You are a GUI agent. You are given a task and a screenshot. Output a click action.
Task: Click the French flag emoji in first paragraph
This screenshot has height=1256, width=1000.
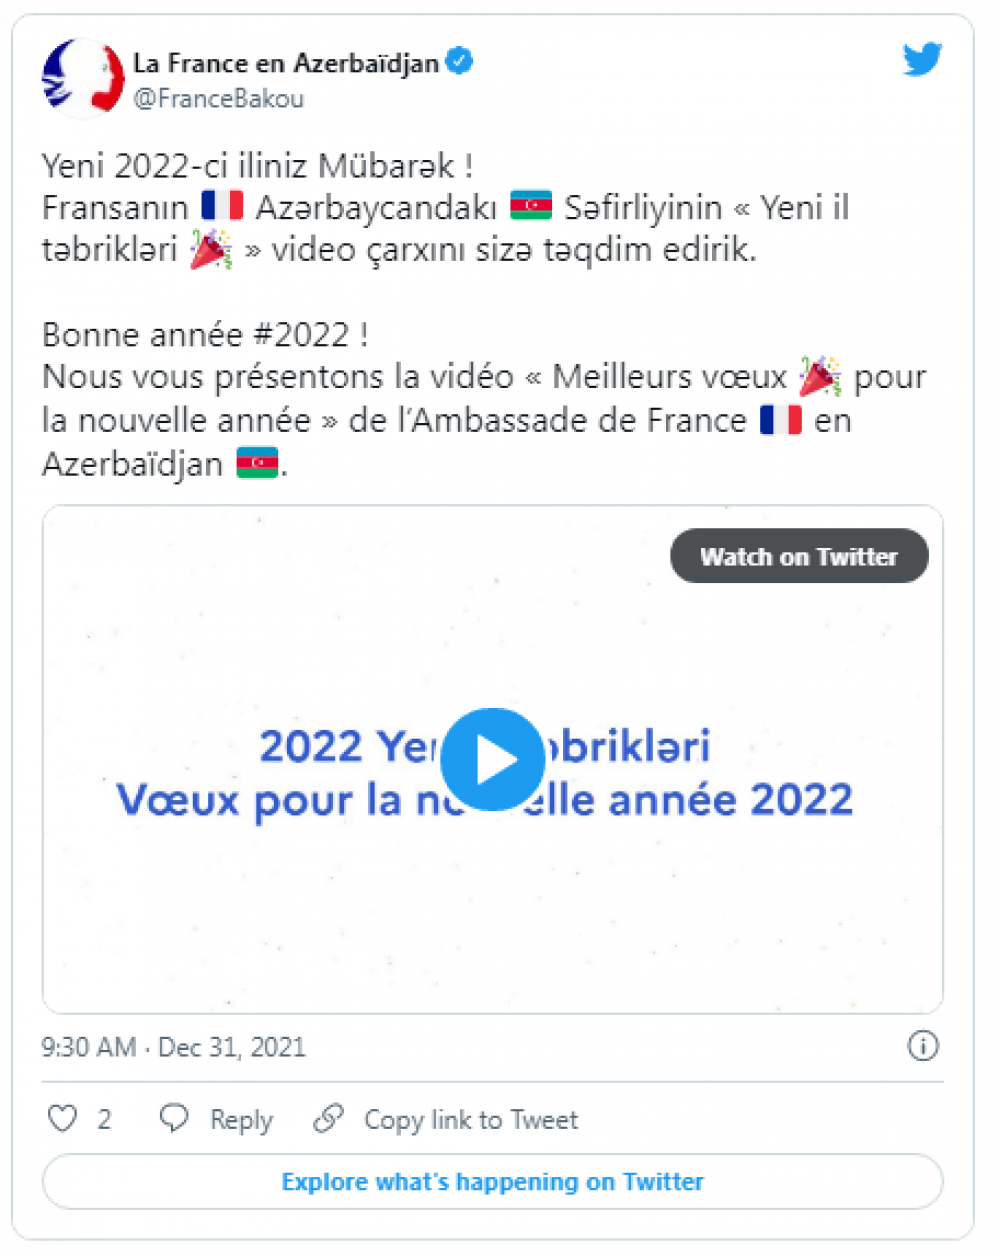click(x=222, y=206)
